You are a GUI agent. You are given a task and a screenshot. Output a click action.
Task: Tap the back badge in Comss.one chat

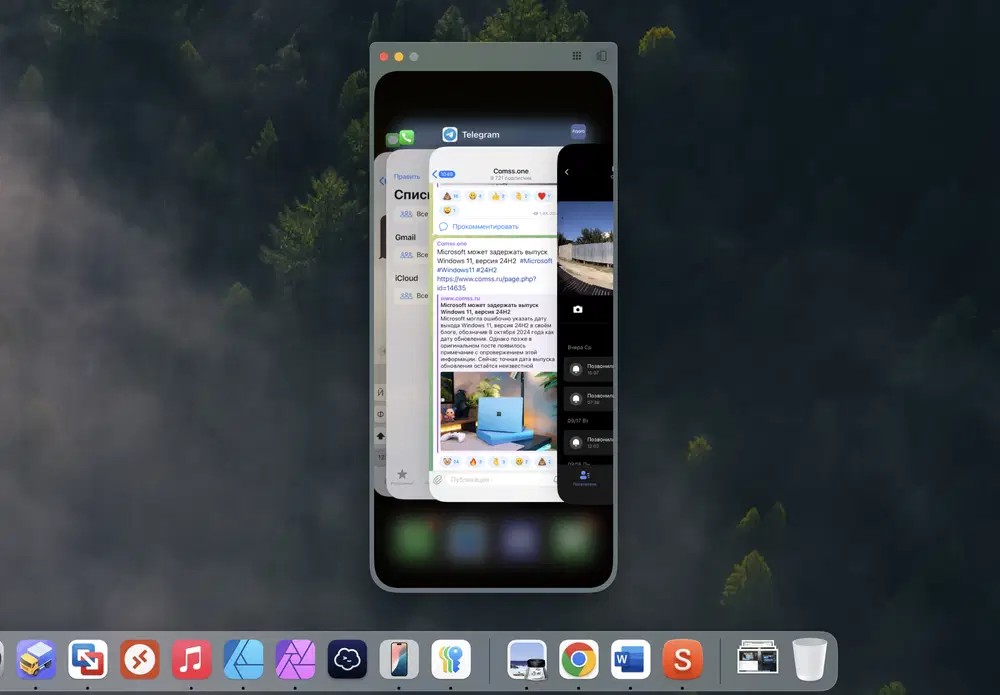pyautogui.click(x=444, y=174)
